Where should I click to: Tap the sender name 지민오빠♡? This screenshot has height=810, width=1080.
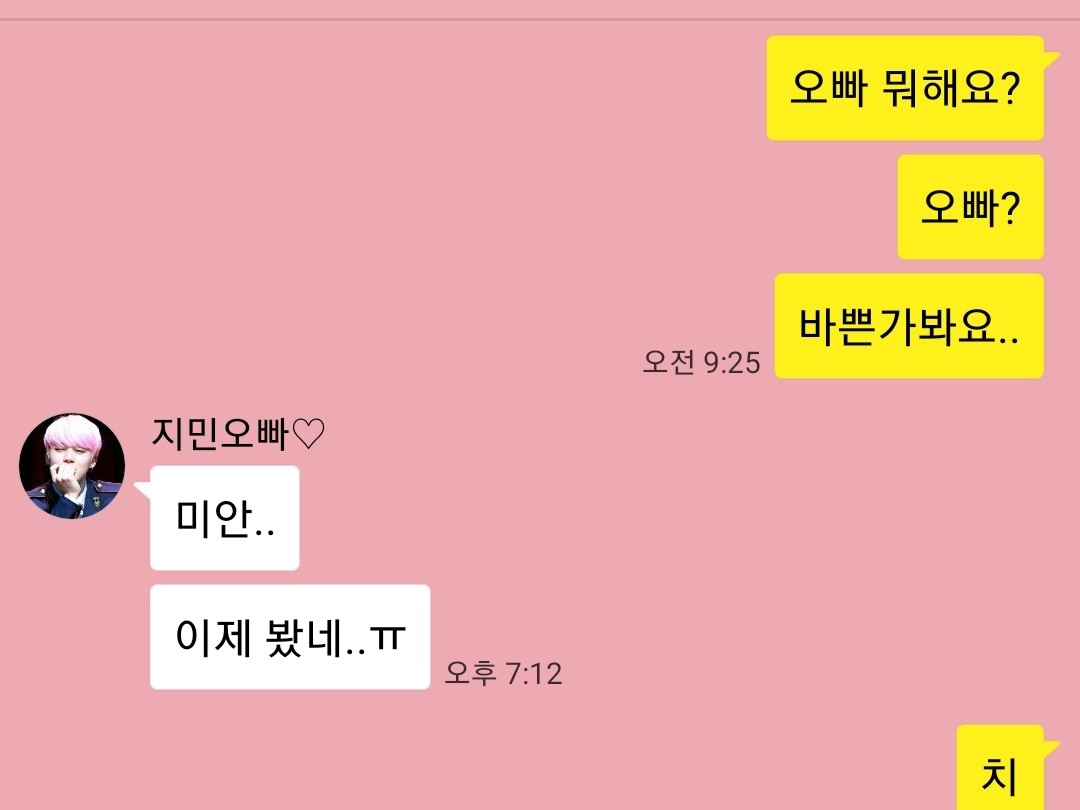pos(238,434)
